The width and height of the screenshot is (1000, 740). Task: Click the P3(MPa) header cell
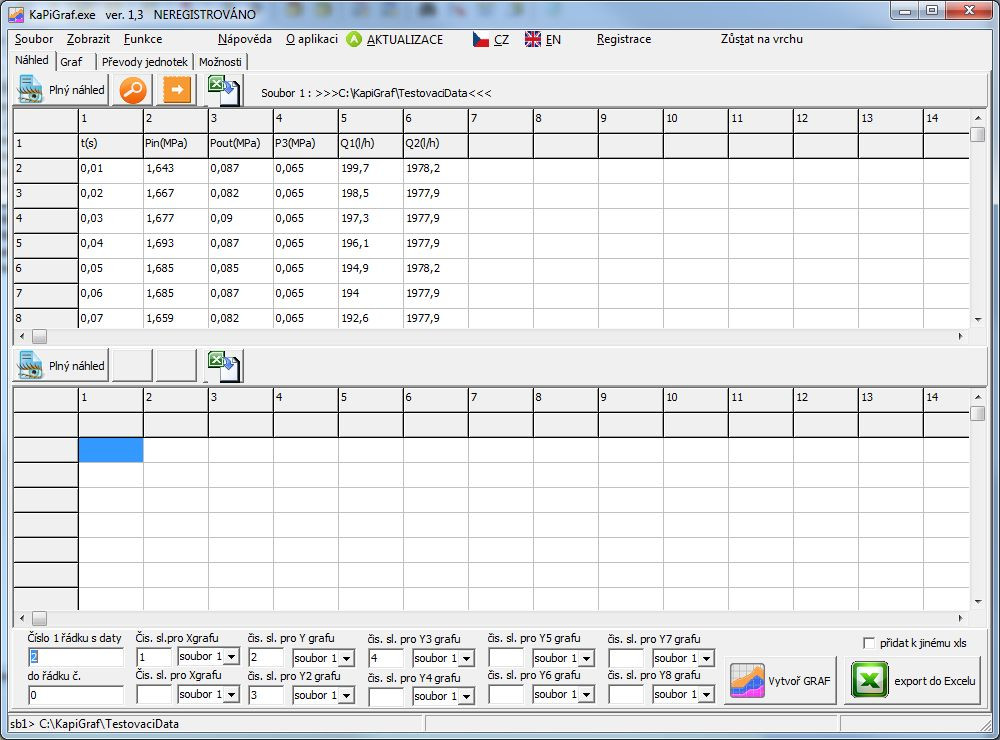pos(306,144)
